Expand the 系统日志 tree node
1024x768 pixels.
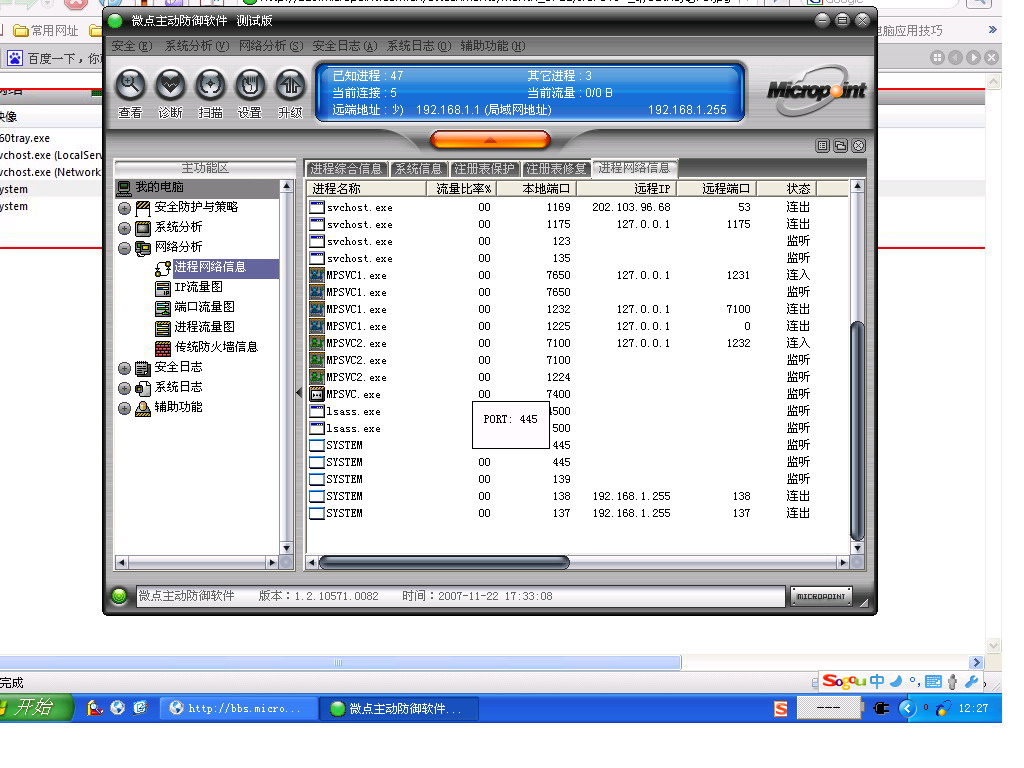coord(125,389)
